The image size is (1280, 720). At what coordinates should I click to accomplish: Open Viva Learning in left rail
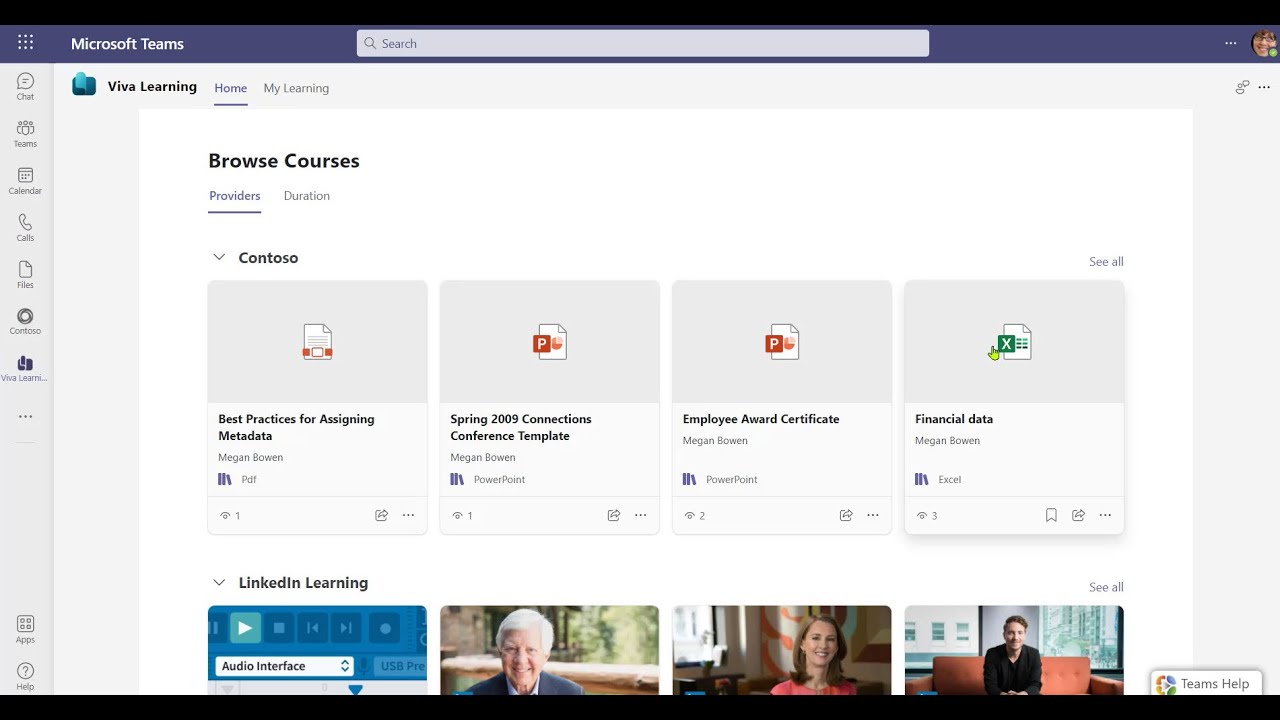pyautogui.click(x=25, y=368)
